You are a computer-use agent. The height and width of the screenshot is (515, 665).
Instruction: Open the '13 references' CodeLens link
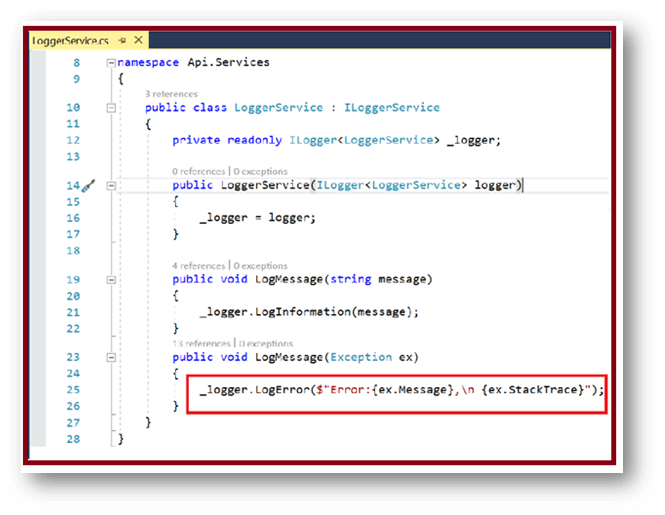[x=201, y=343]
